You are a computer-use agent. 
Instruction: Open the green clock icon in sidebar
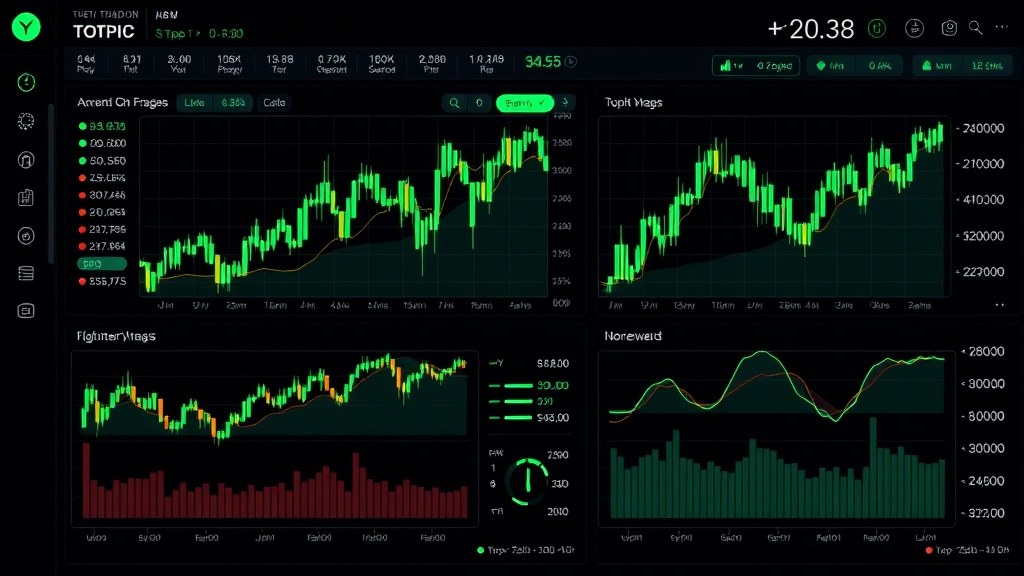click(x=26, y=82)
